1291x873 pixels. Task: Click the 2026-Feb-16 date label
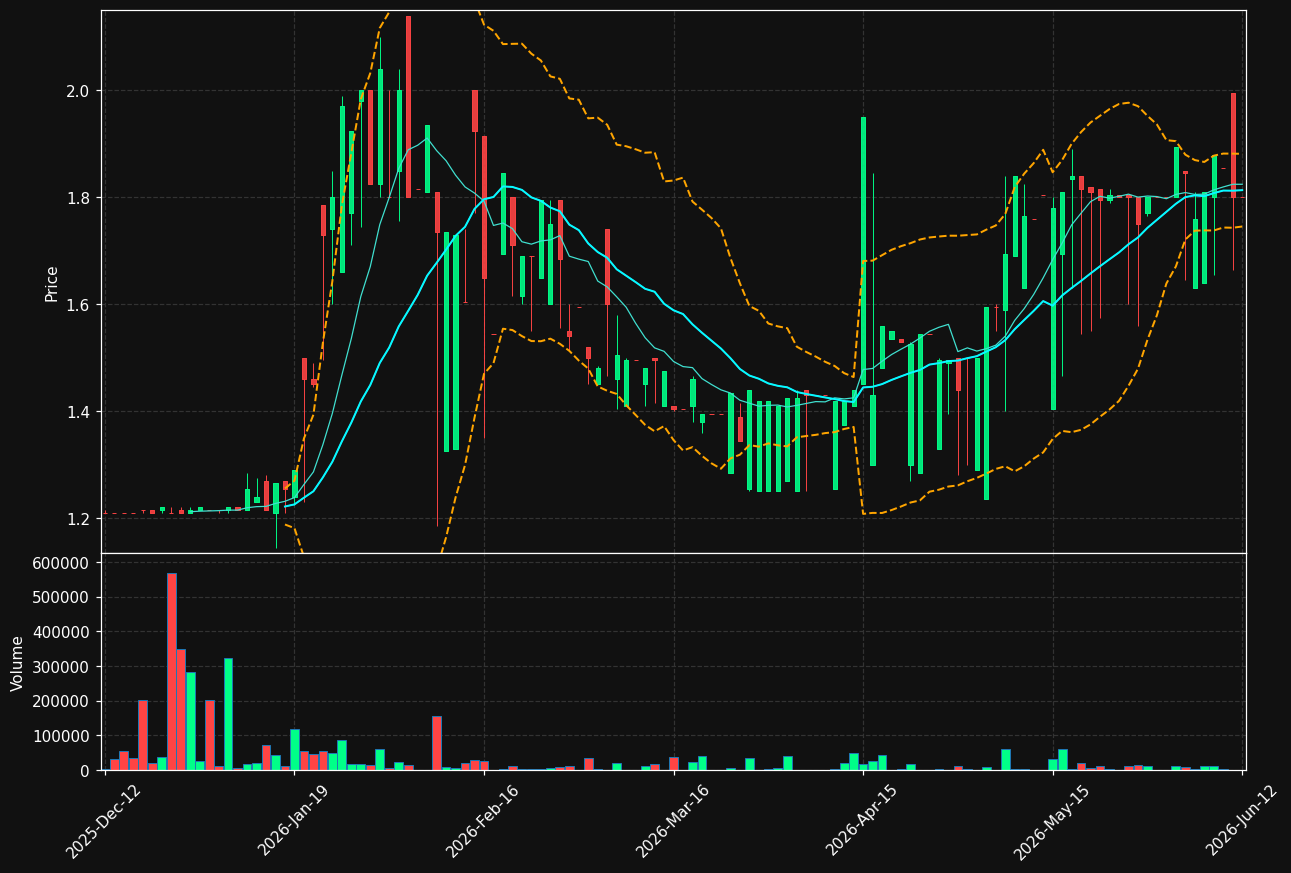(x=483, y=821)
